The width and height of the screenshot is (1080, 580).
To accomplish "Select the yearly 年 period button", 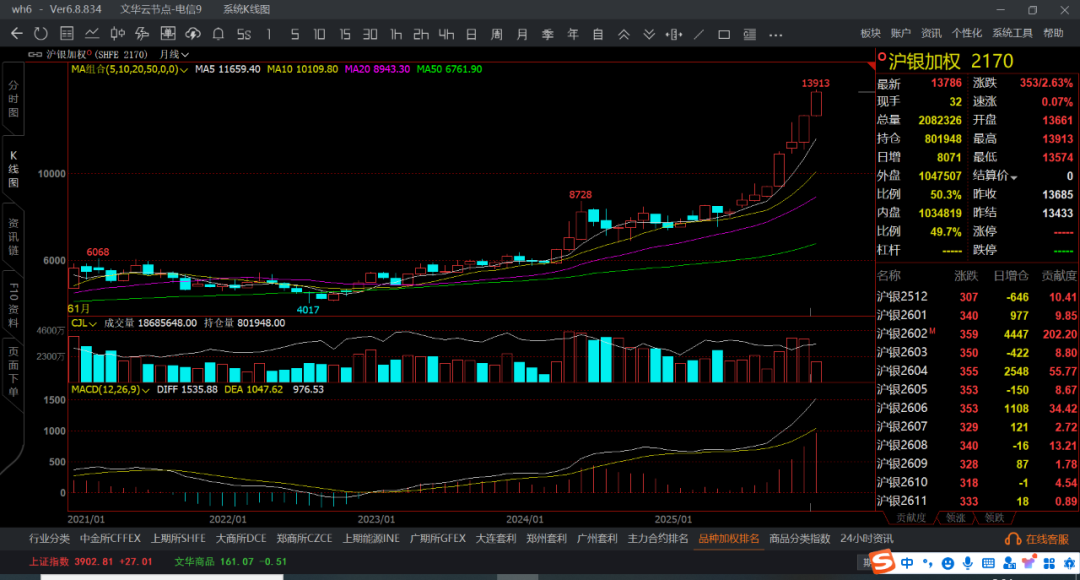I will 572,34.
